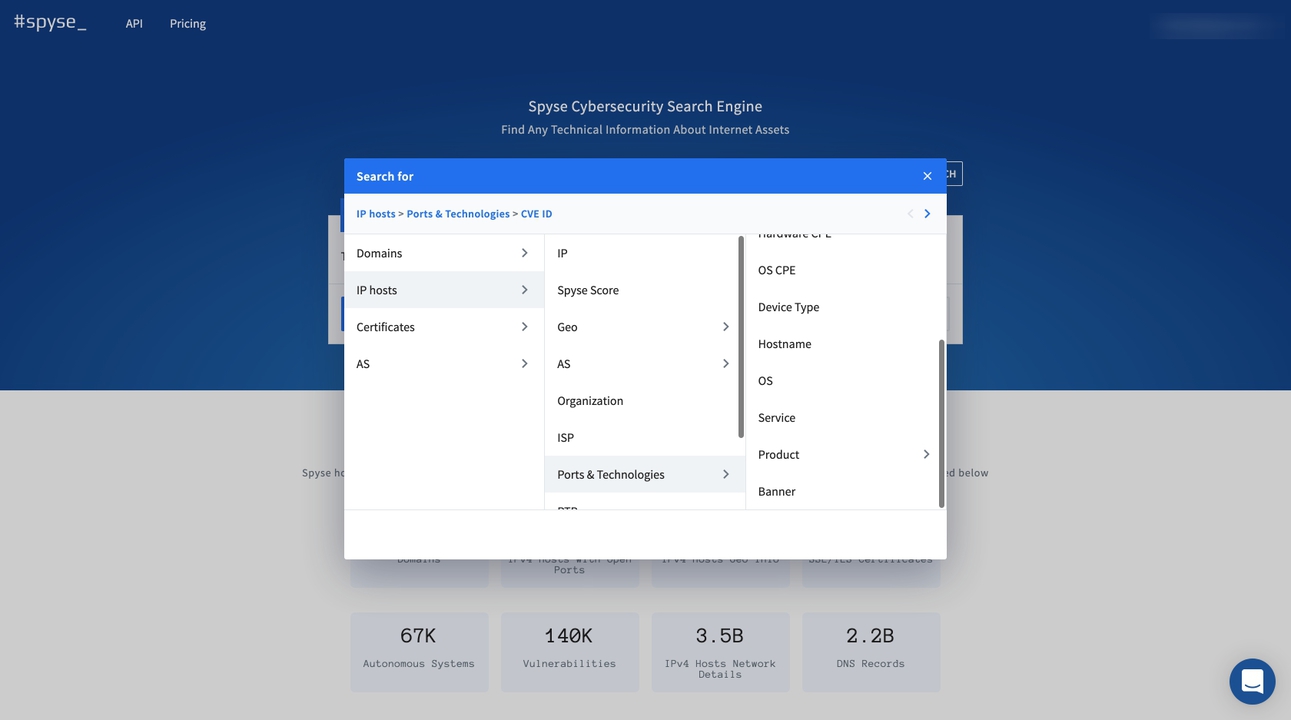Select the Device Type filter
1291x720 pixels.
[x=789, y=307]
